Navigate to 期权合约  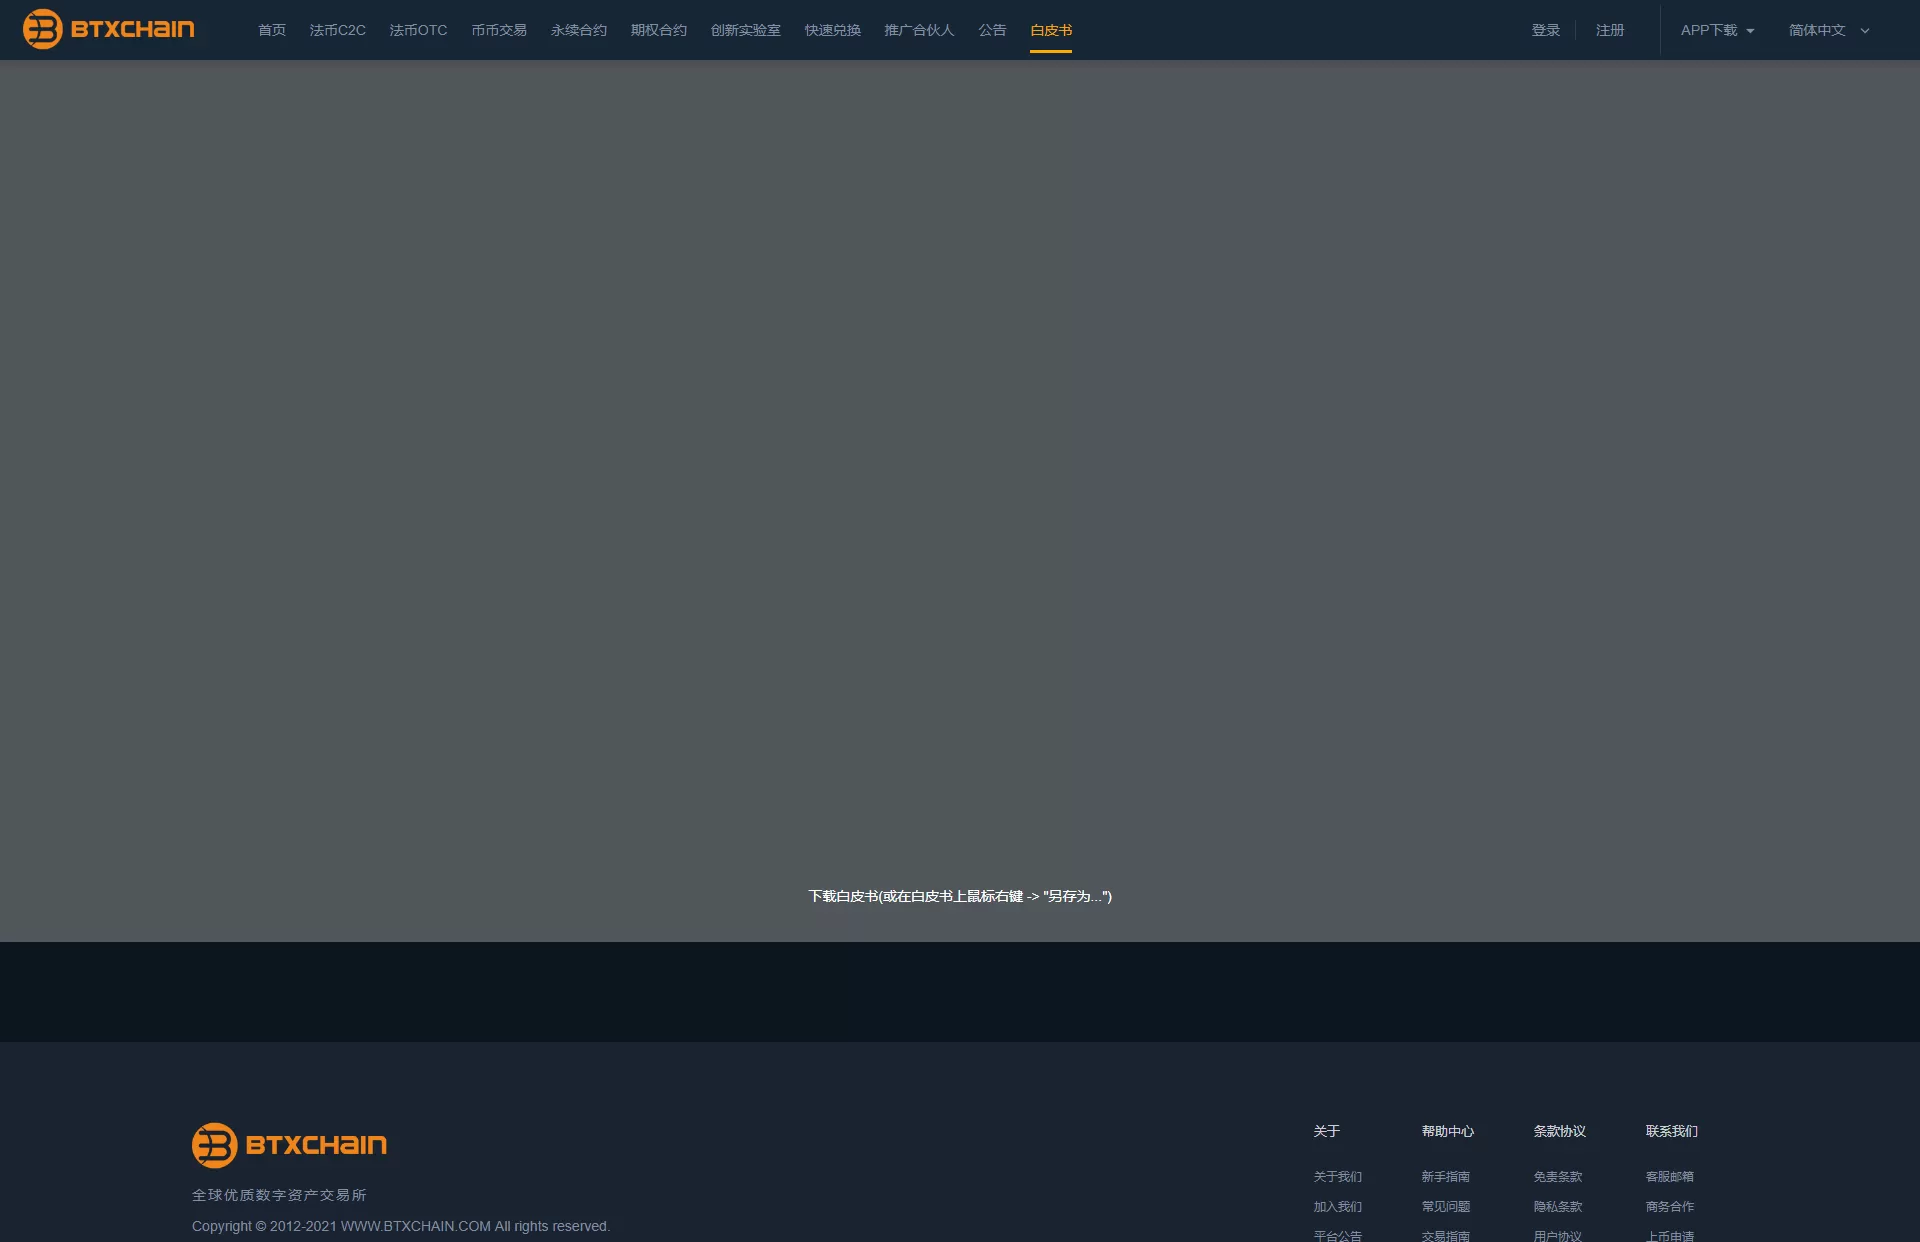(x=659, y=30)
